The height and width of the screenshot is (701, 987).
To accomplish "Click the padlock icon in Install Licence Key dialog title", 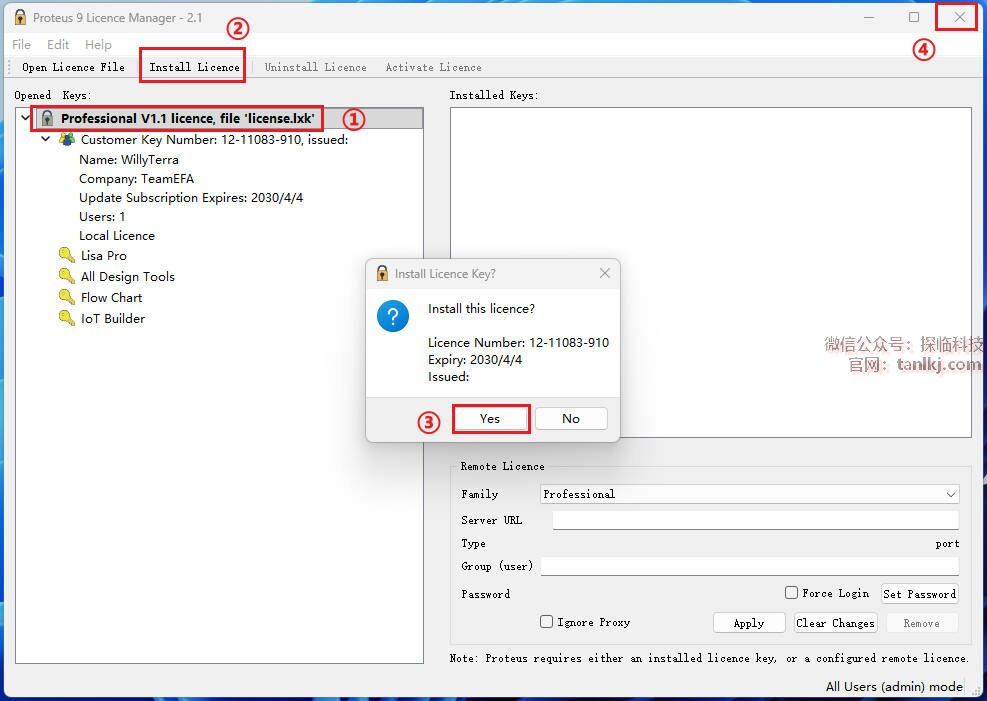I will click(x=382, y=273).
